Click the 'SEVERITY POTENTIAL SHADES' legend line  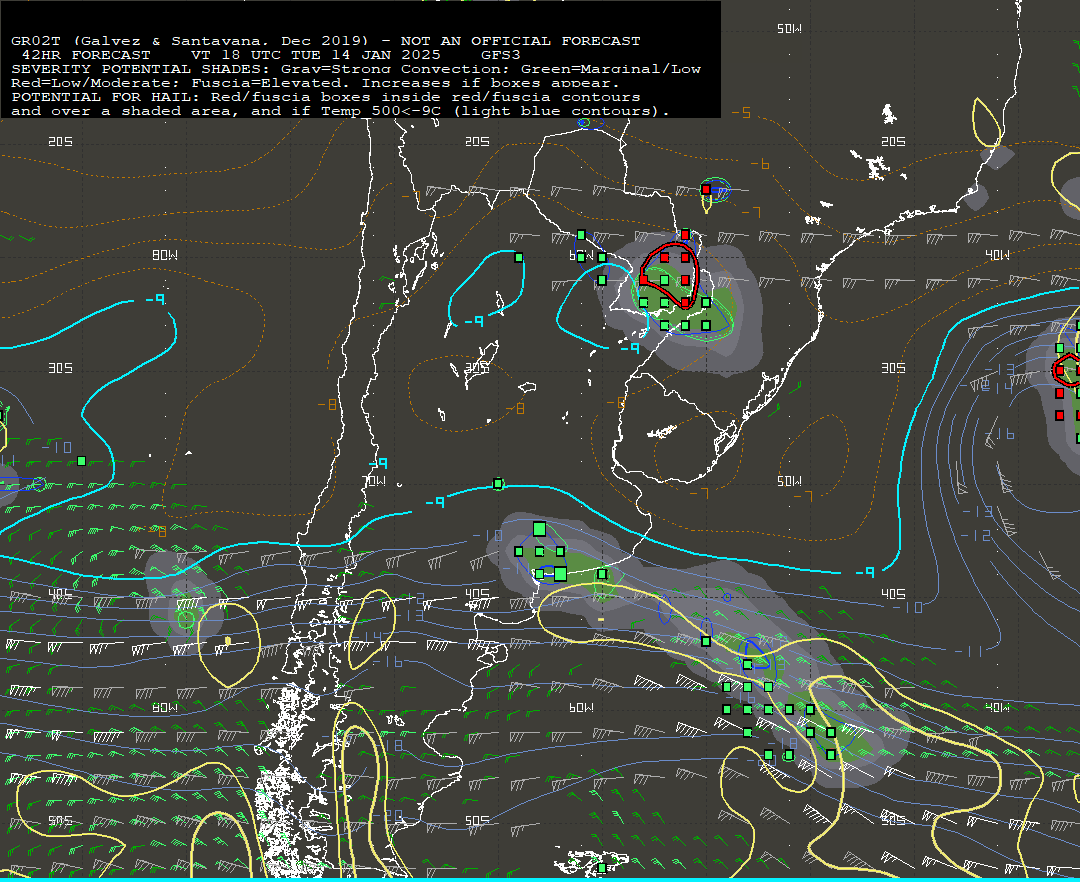click(x=356, y=69)
